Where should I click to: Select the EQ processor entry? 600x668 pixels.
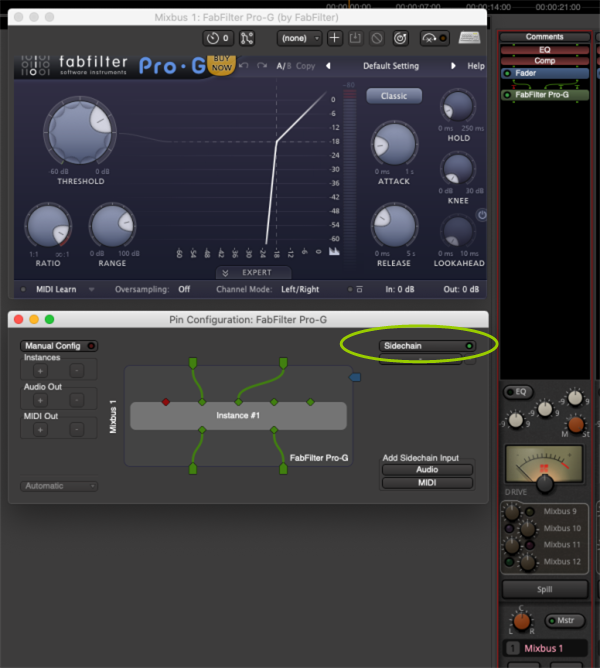pyautogui.click(x=544, y=50)
